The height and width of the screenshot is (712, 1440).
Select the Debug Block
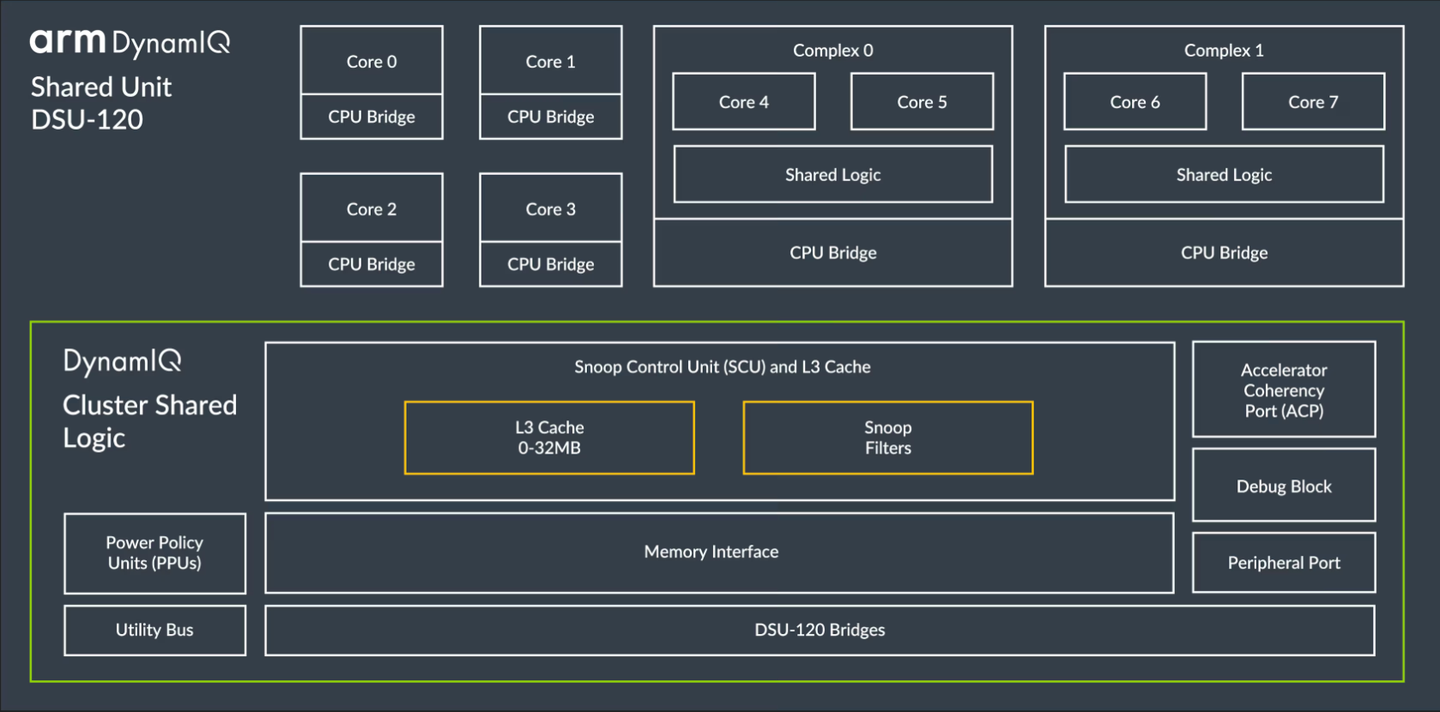click(1284, 486)
